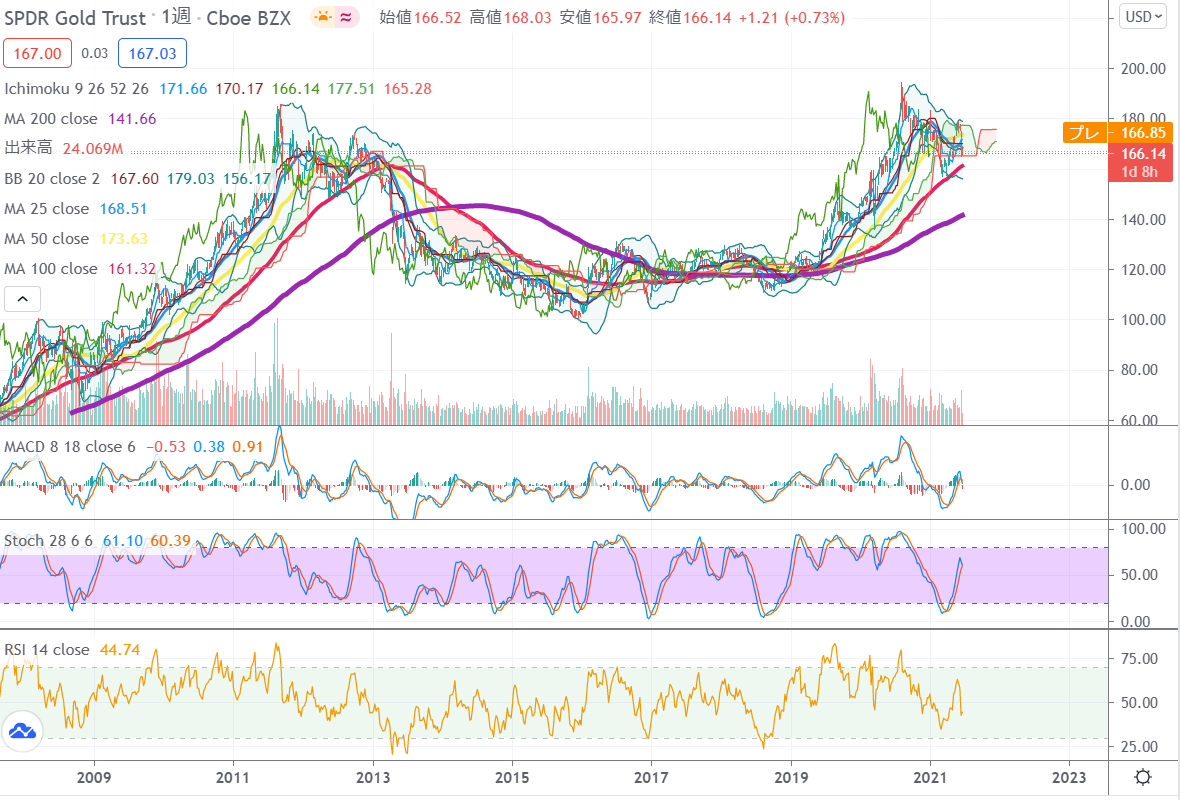This screenshot has height=800, width=1180.
Task: Select the Stoch 28 6 6 indicator legend
Action: [49, 541]
